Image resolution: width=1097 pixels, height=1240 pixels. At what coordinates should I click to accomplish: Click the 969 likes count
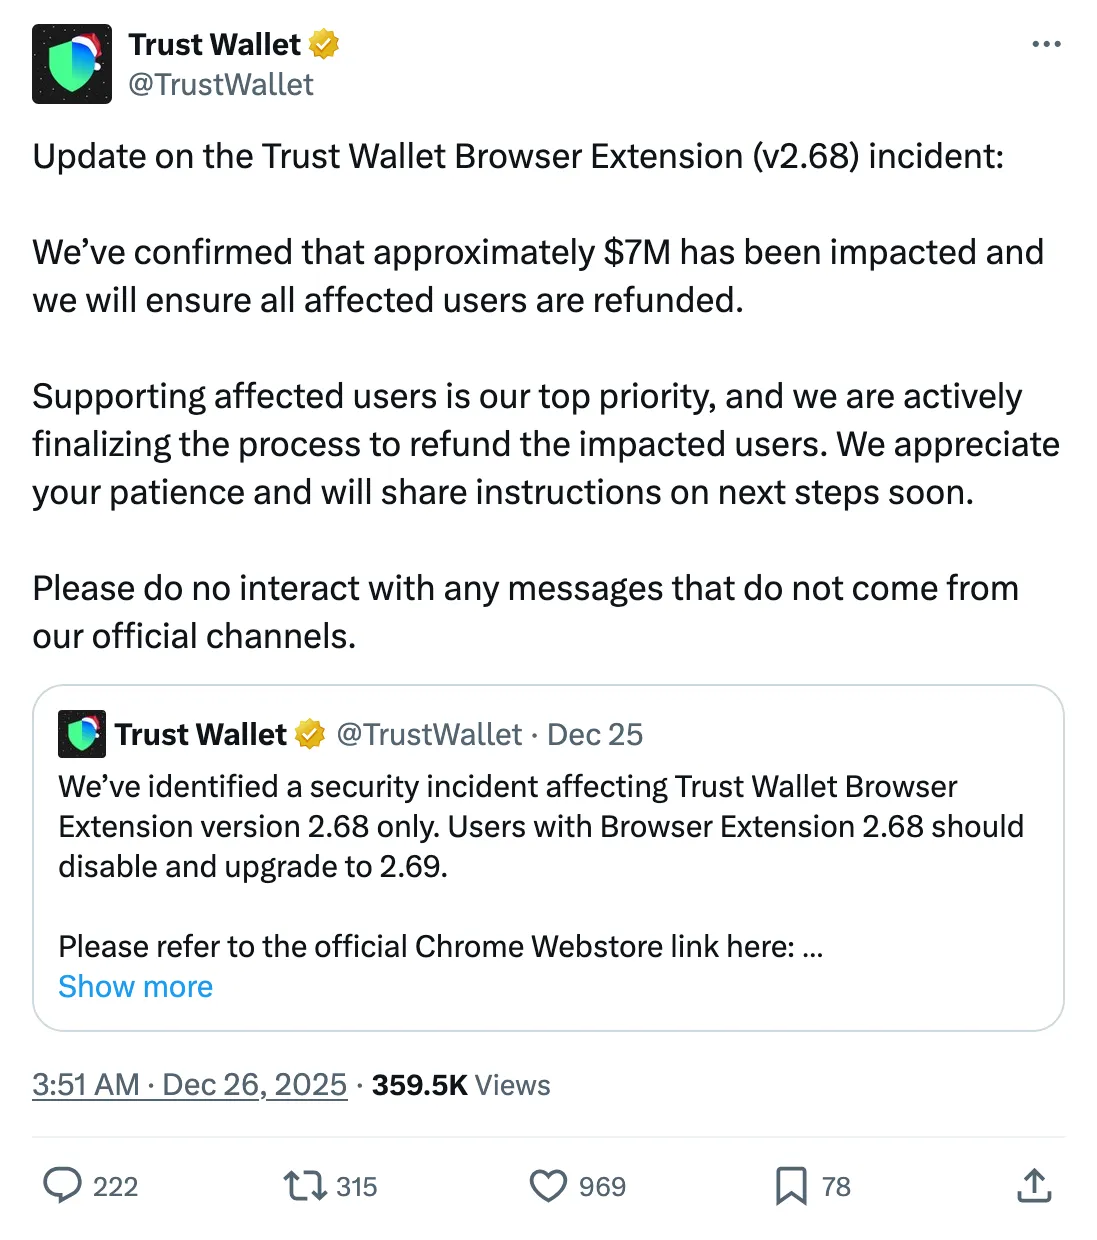(x=602, y=1187)
